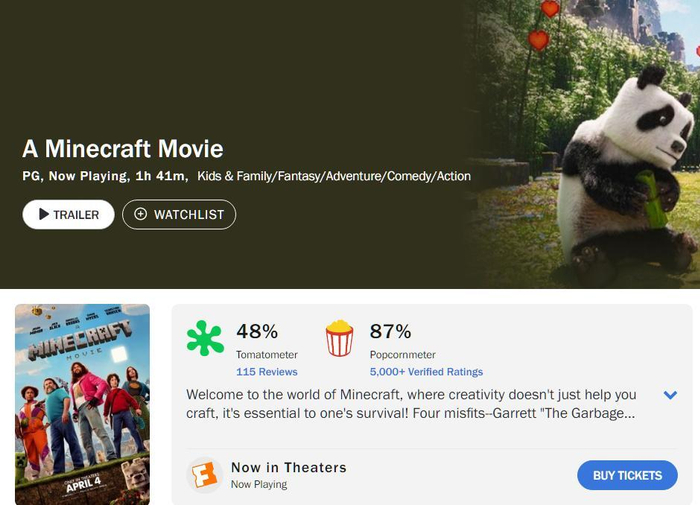Click the orange Fandango ticket icon
Screen dimensions: 700x505
click(x=204, y=475)
